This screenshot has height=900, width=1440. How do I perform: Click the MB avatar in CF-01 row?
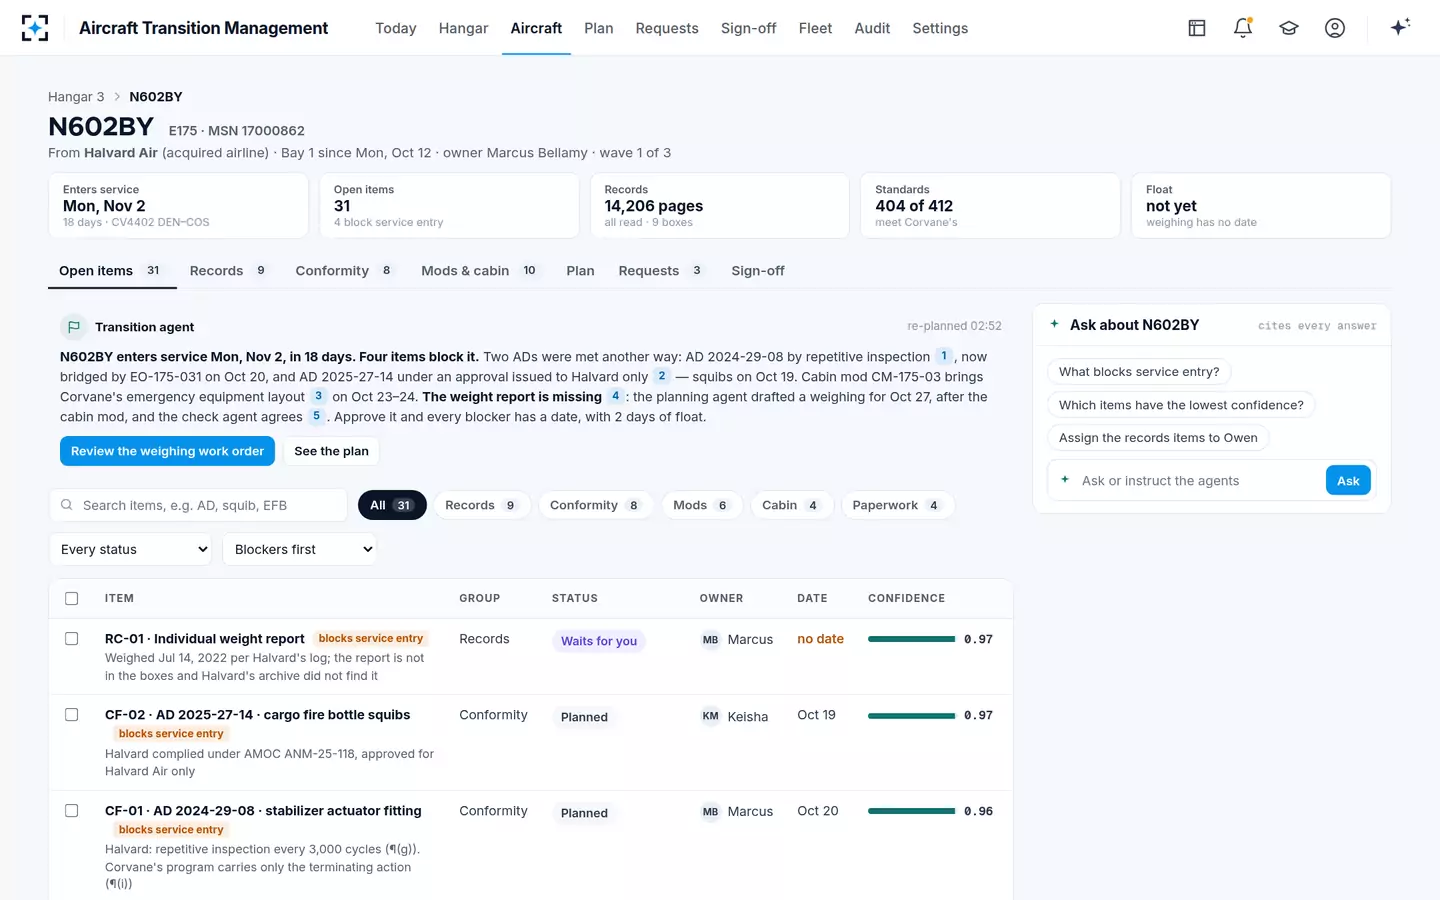(x=710, y=812)
